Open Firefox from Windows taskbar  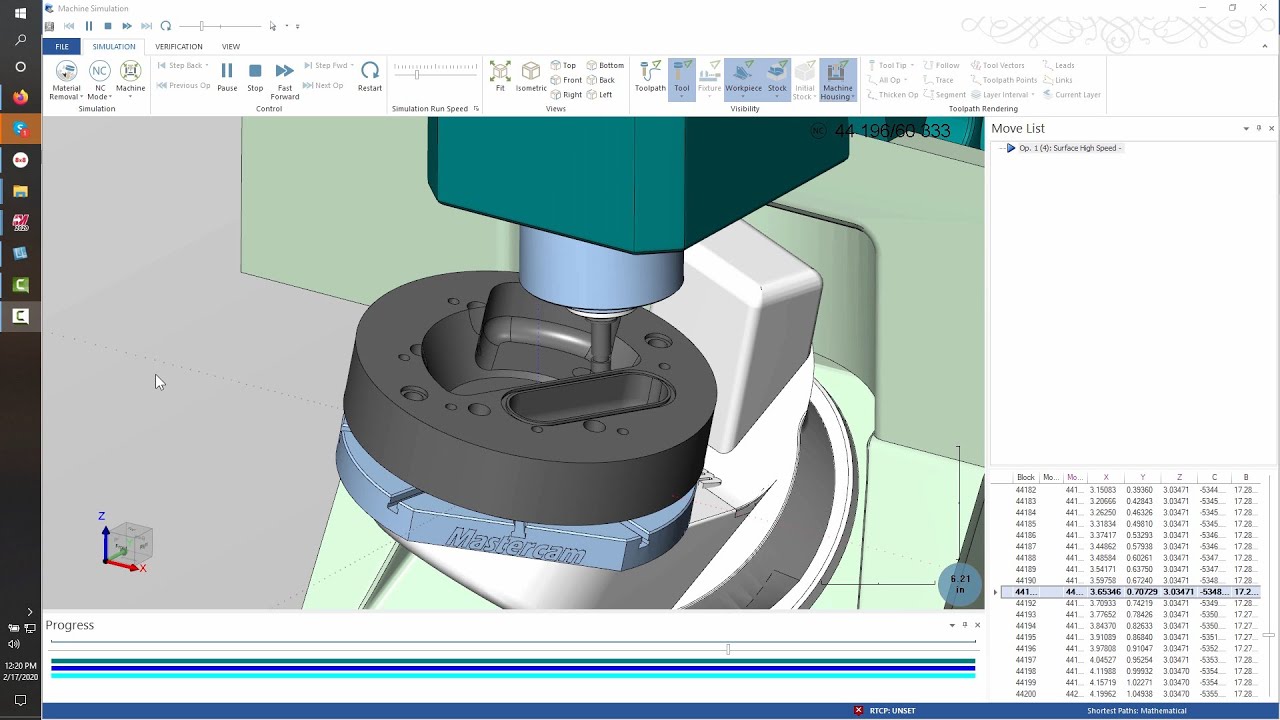point(20,97)
